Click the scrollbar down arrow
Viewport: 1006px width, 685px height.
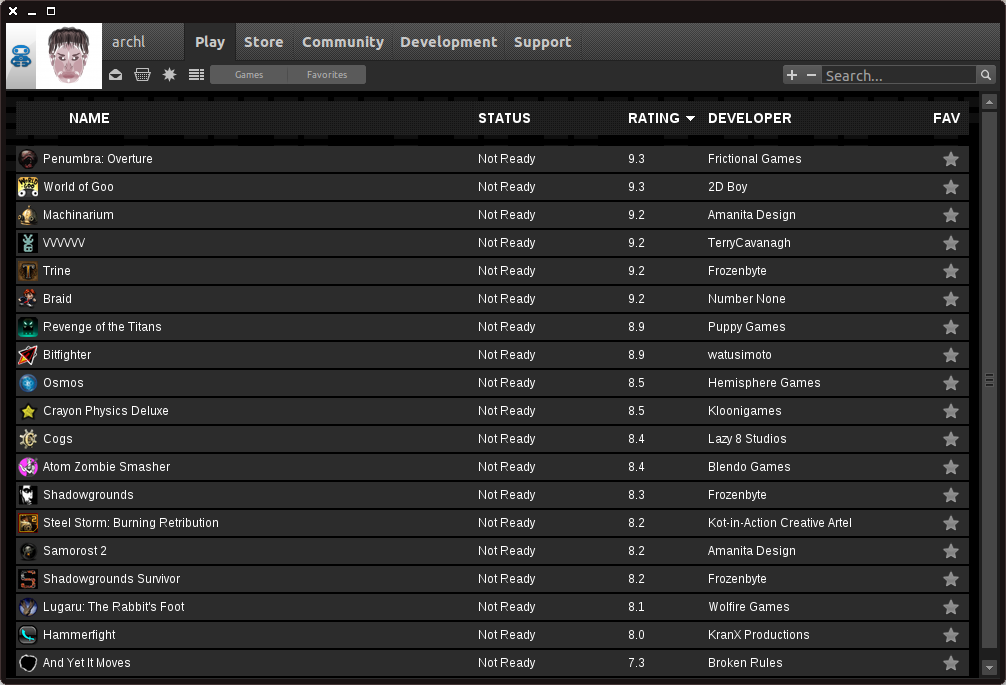(x=989, y=668)
